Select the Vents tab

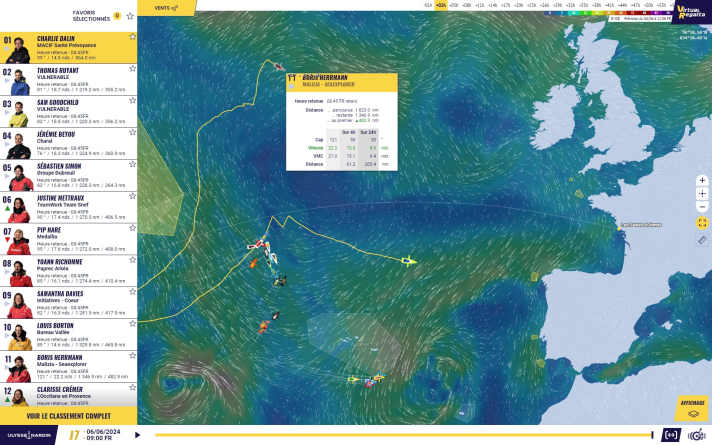click(166, 8)
